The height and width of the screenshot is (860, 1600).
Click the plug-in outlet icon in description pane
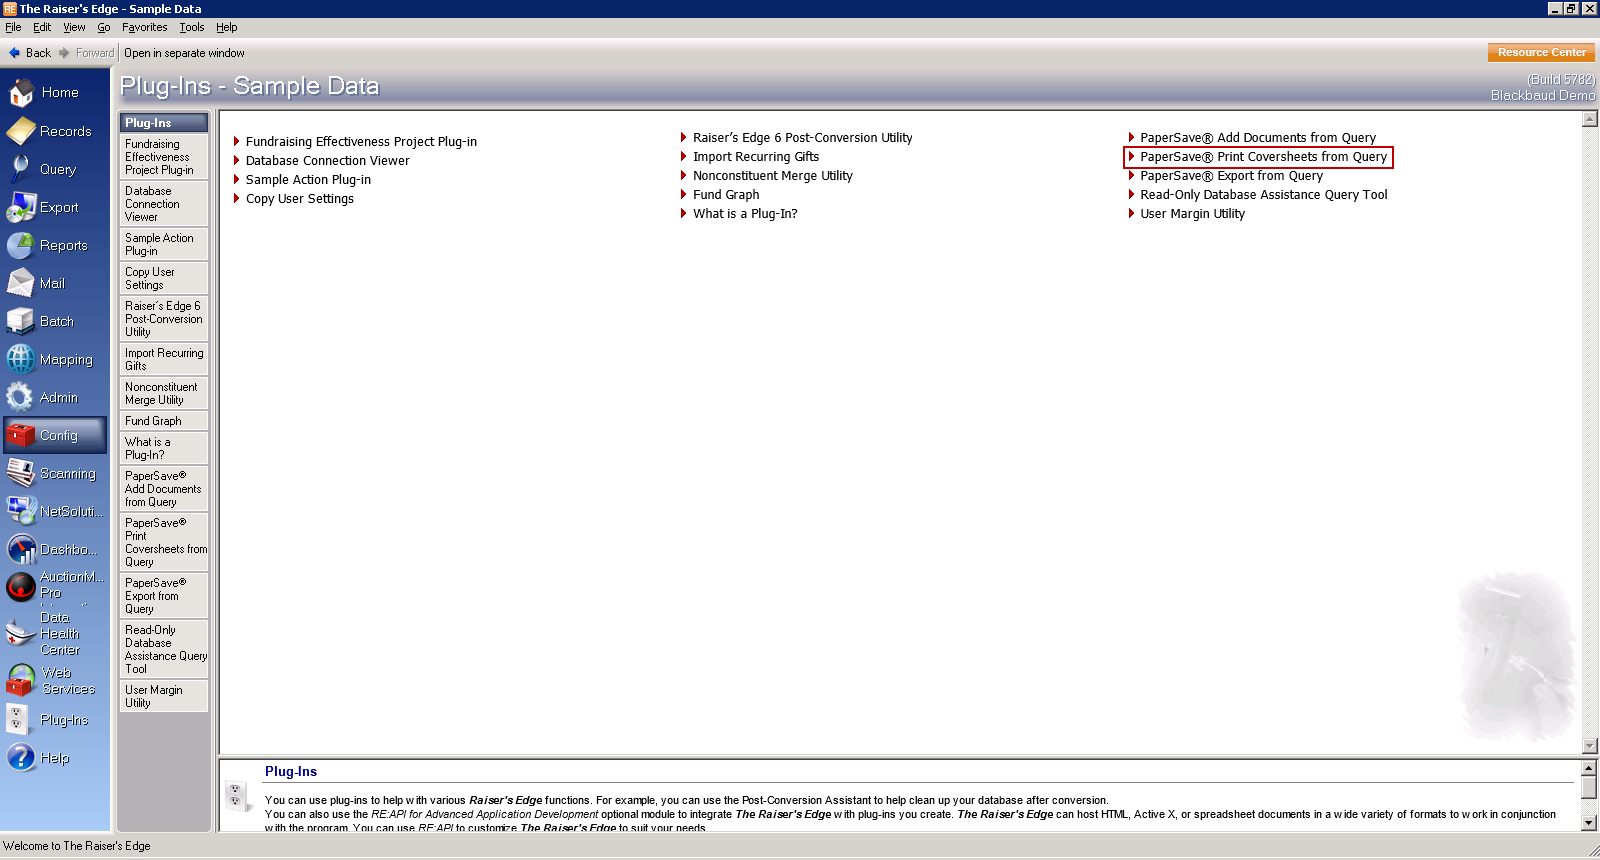[x=236, y=796]
